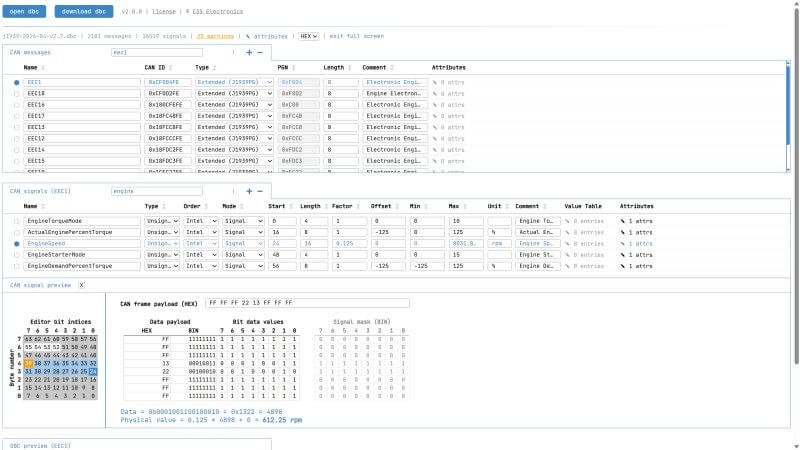The image size is (800, 450).
Task: Edit attributes of message EEC18
Action: tap(448, 93)
